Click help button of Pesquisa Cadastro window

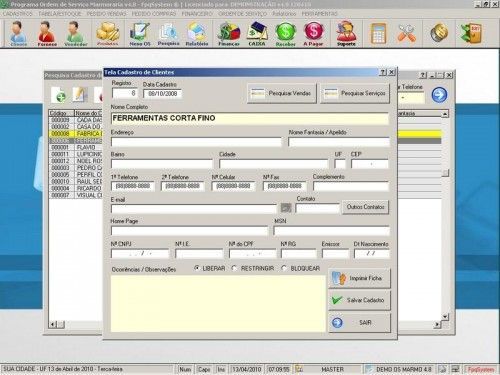click(423, 75)
